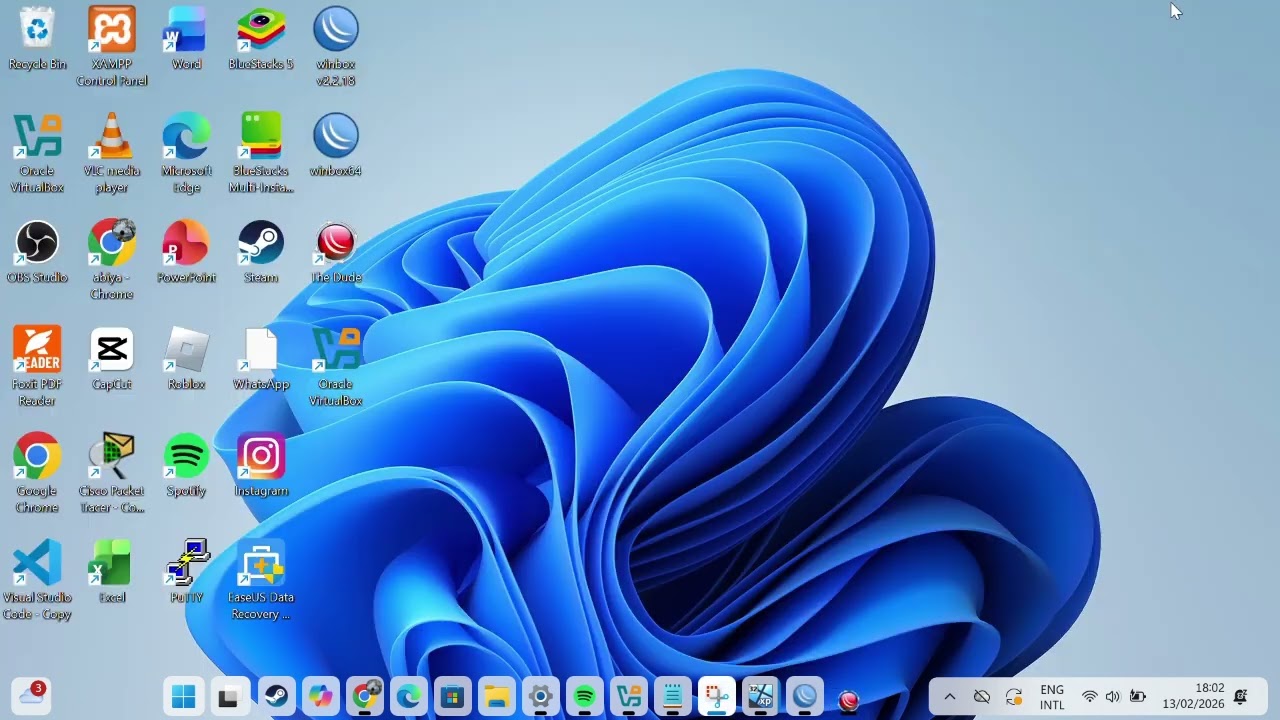This screenshot has height=720, width=1280.
Task: Open Settings gear on the taskbar
Action: pyautogui.click(x=541, y=696)
